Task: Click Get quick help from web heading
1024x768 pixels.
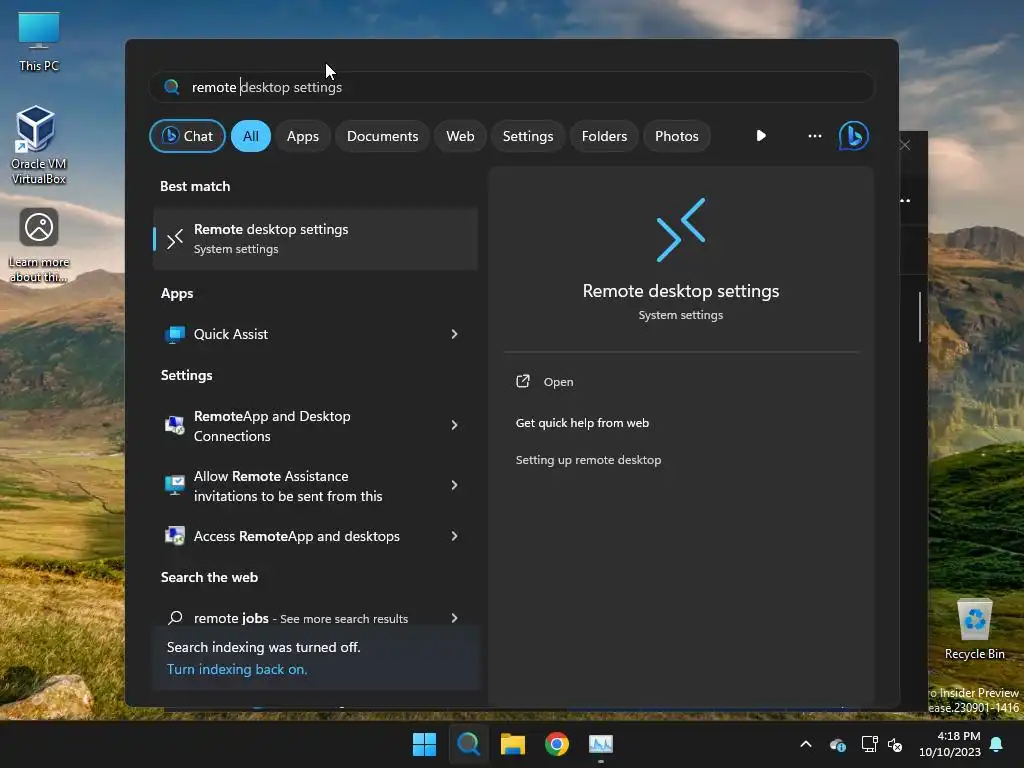Action: pos(583,423)
